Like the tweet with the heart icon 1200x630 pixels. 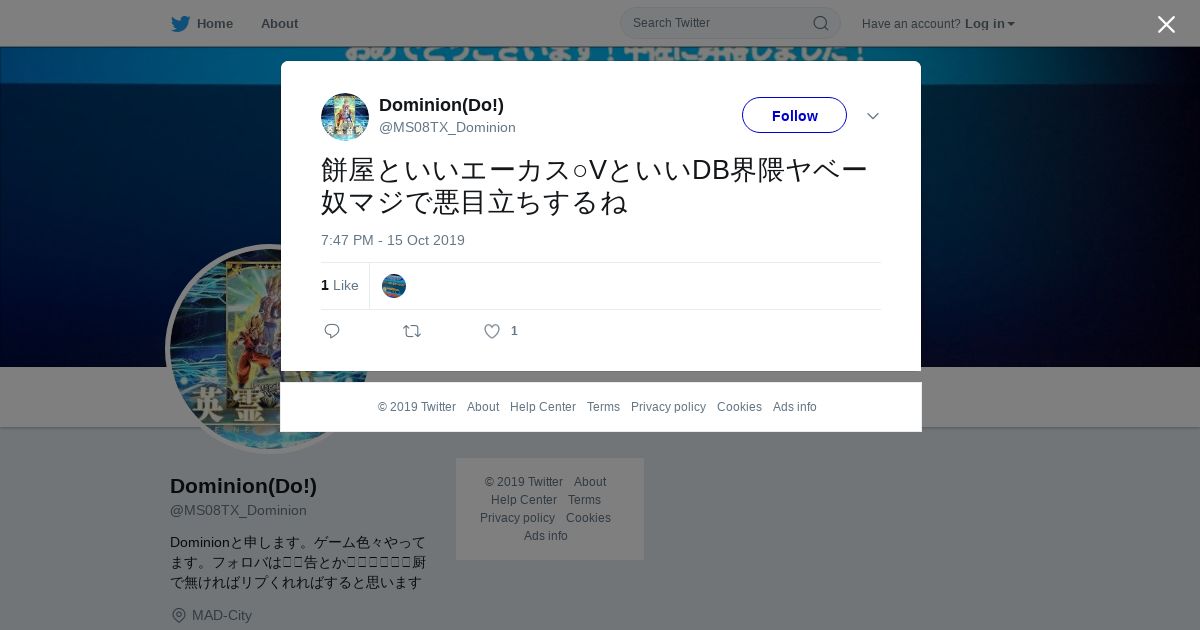pos(492,331)
